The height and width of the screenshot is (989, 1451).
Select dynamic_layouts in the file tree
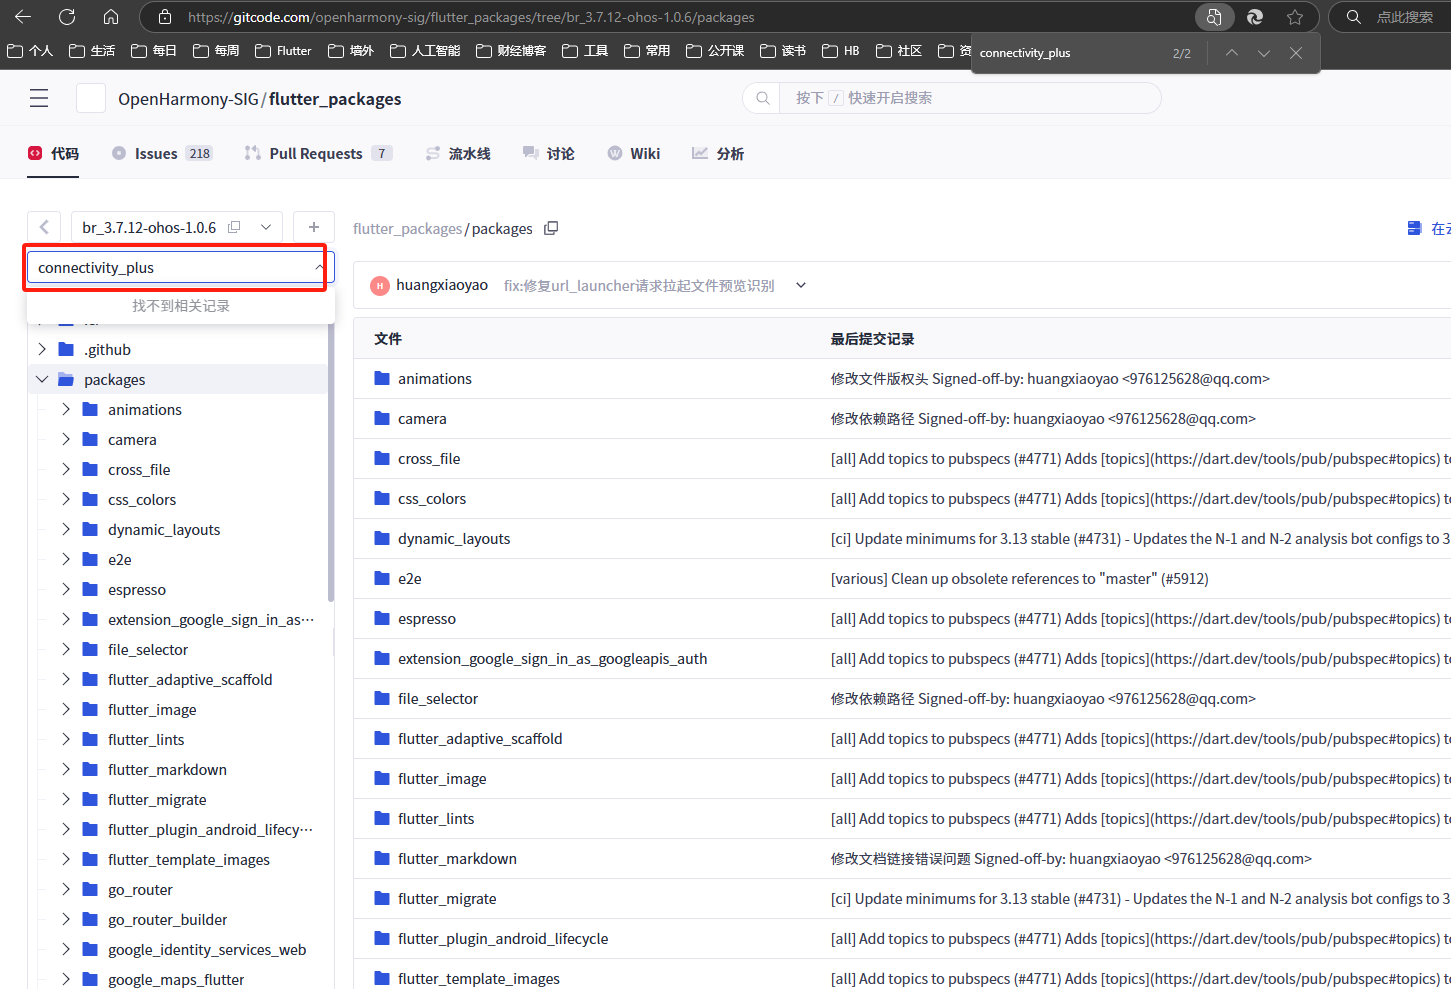point(164,529)
